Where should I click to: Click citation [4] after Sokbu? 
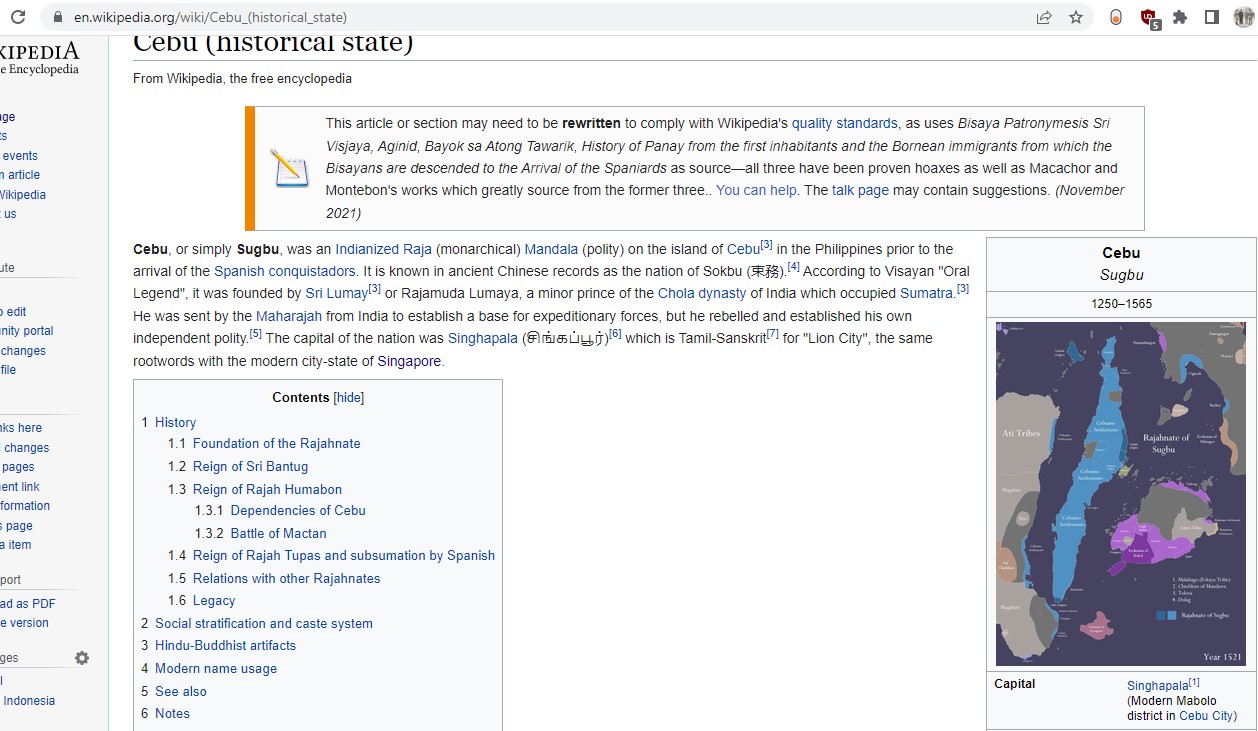click(794, 267)
